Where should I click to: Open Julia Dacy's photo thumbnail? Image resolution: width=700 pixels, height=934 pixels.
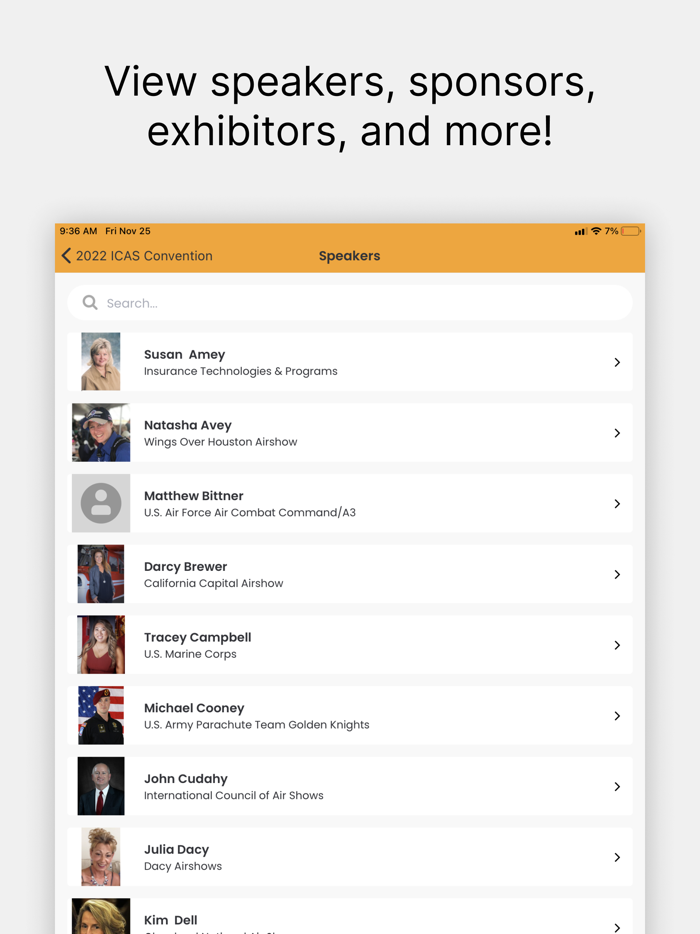[101, 857]
